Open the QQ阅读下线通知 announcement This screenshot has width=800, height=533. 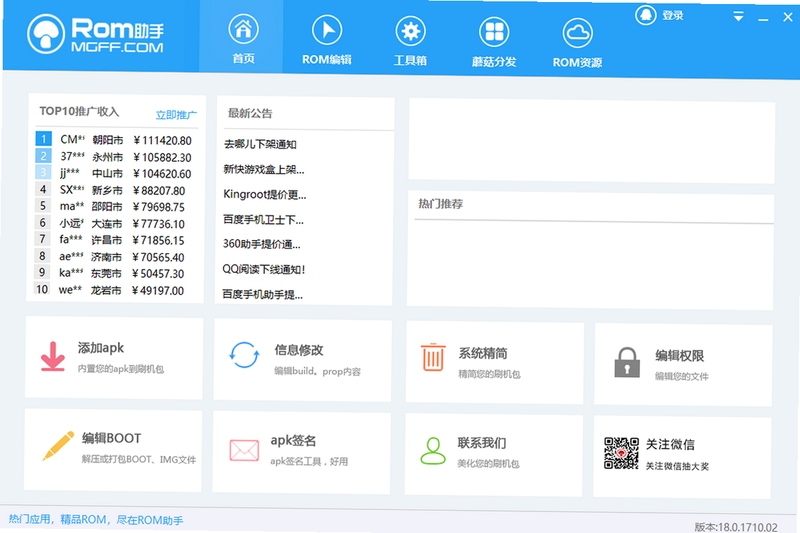264,269
